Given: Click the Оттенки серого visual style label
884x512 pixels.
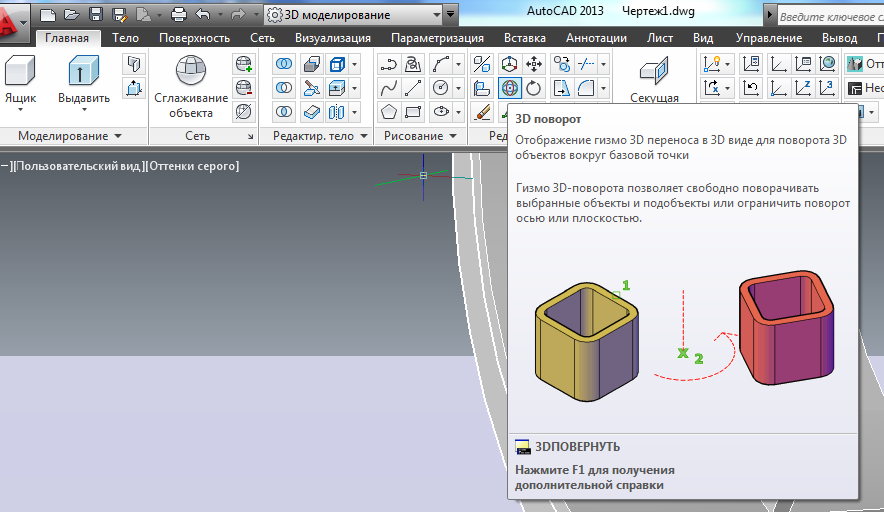Looking at the screenshot, I should (x=192, y=166).
